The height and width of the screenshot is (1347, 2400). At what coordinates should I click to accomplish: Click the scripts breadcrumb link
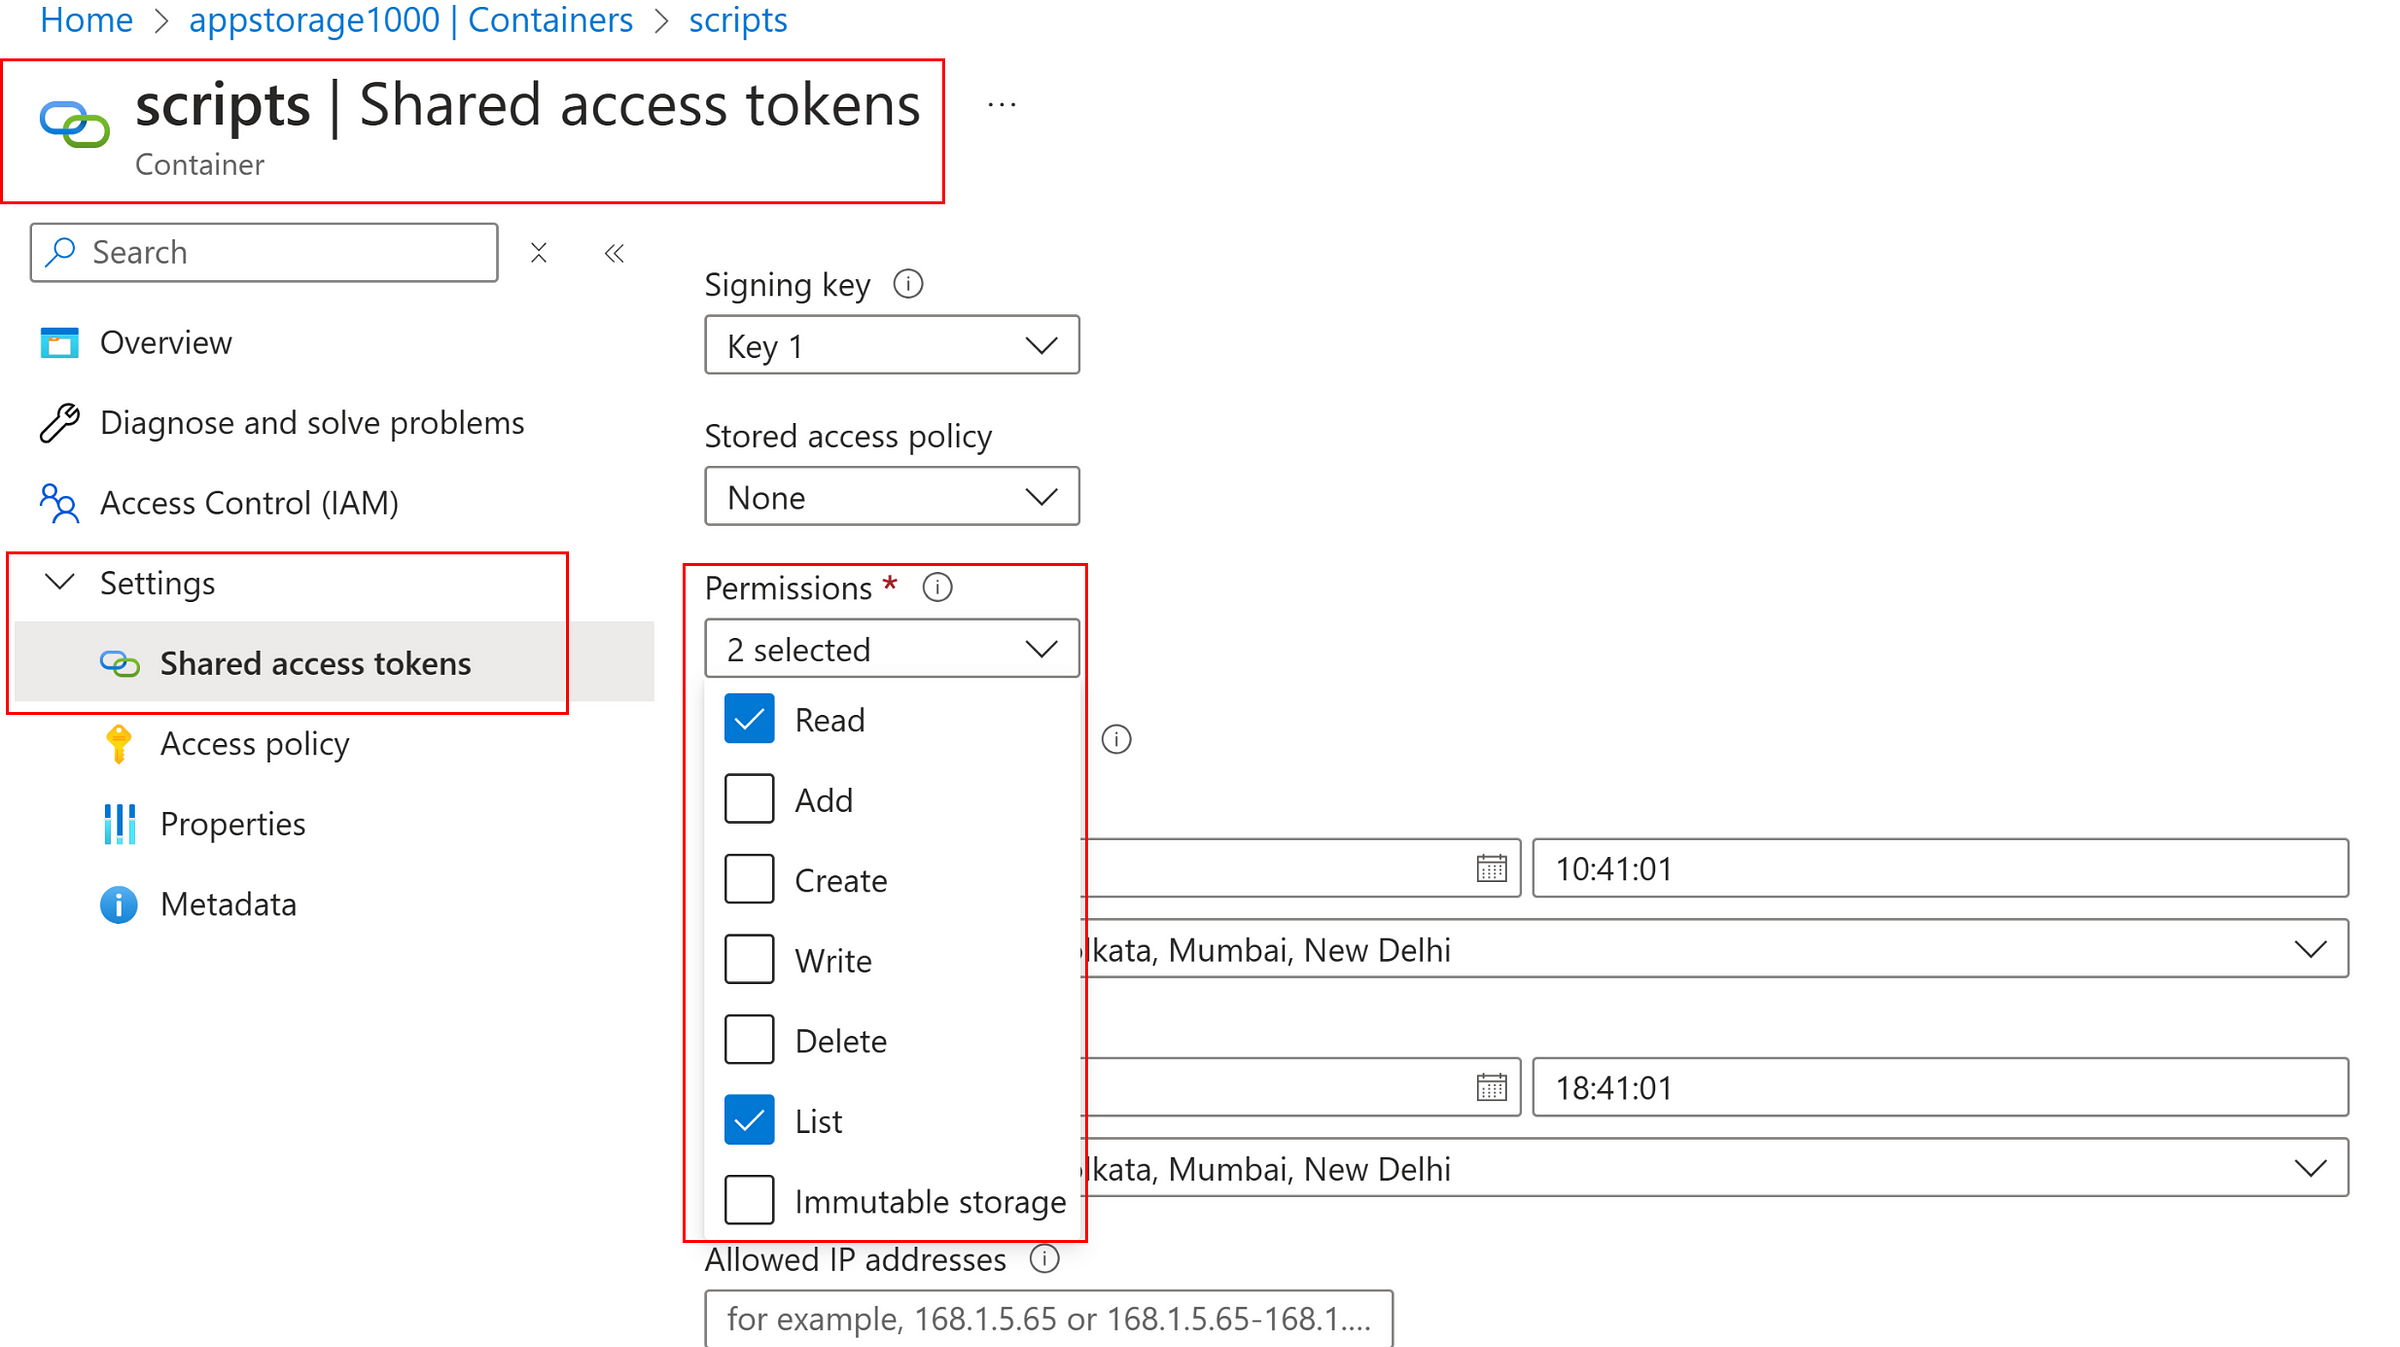pos(738,20)
